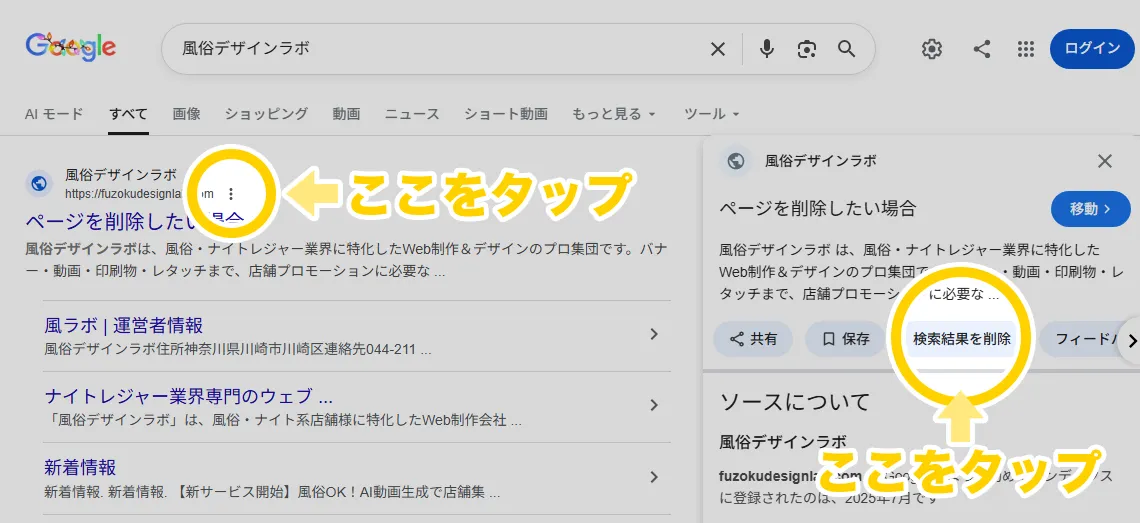Expand the もっと見る dropdown
Viewport: 1140px width, 523px height.
tap(614, 114)
